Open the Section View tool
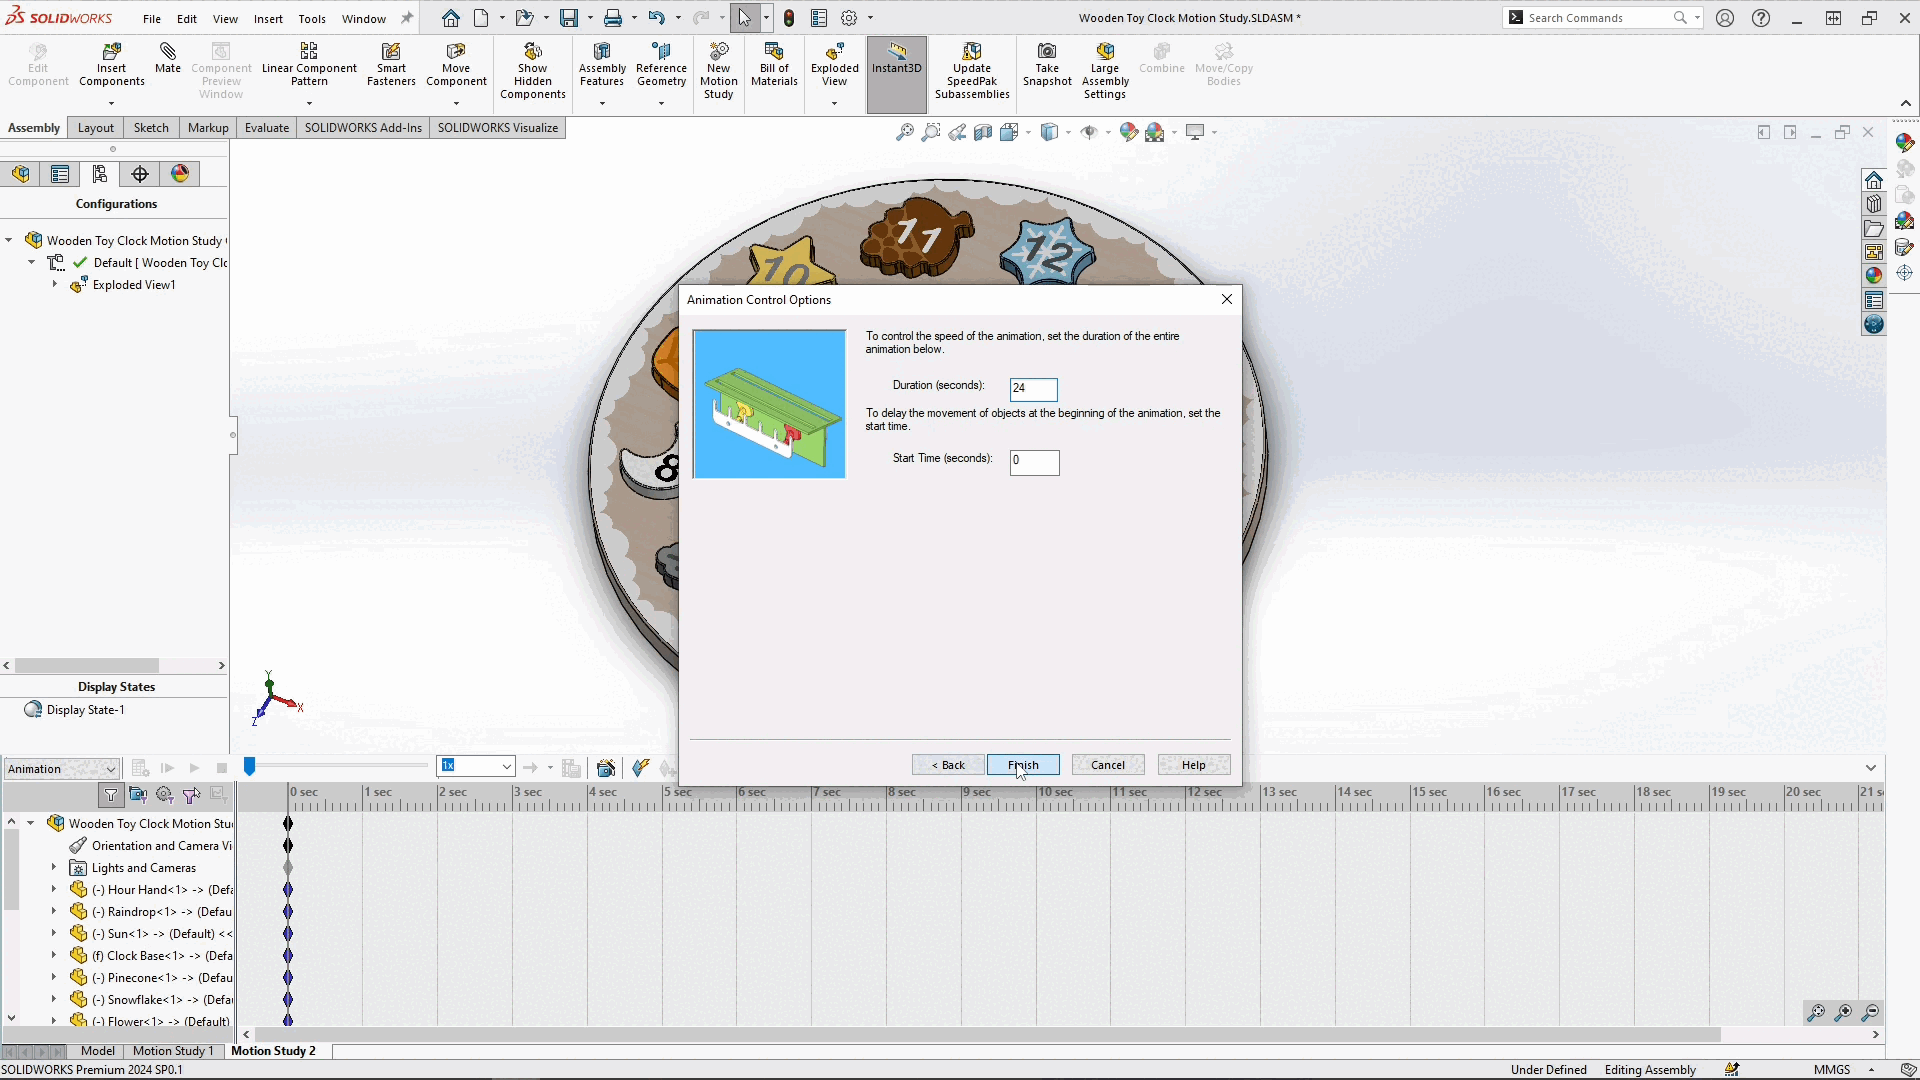This screenshot has height=1080, width=1920. [x=982, y=131]
